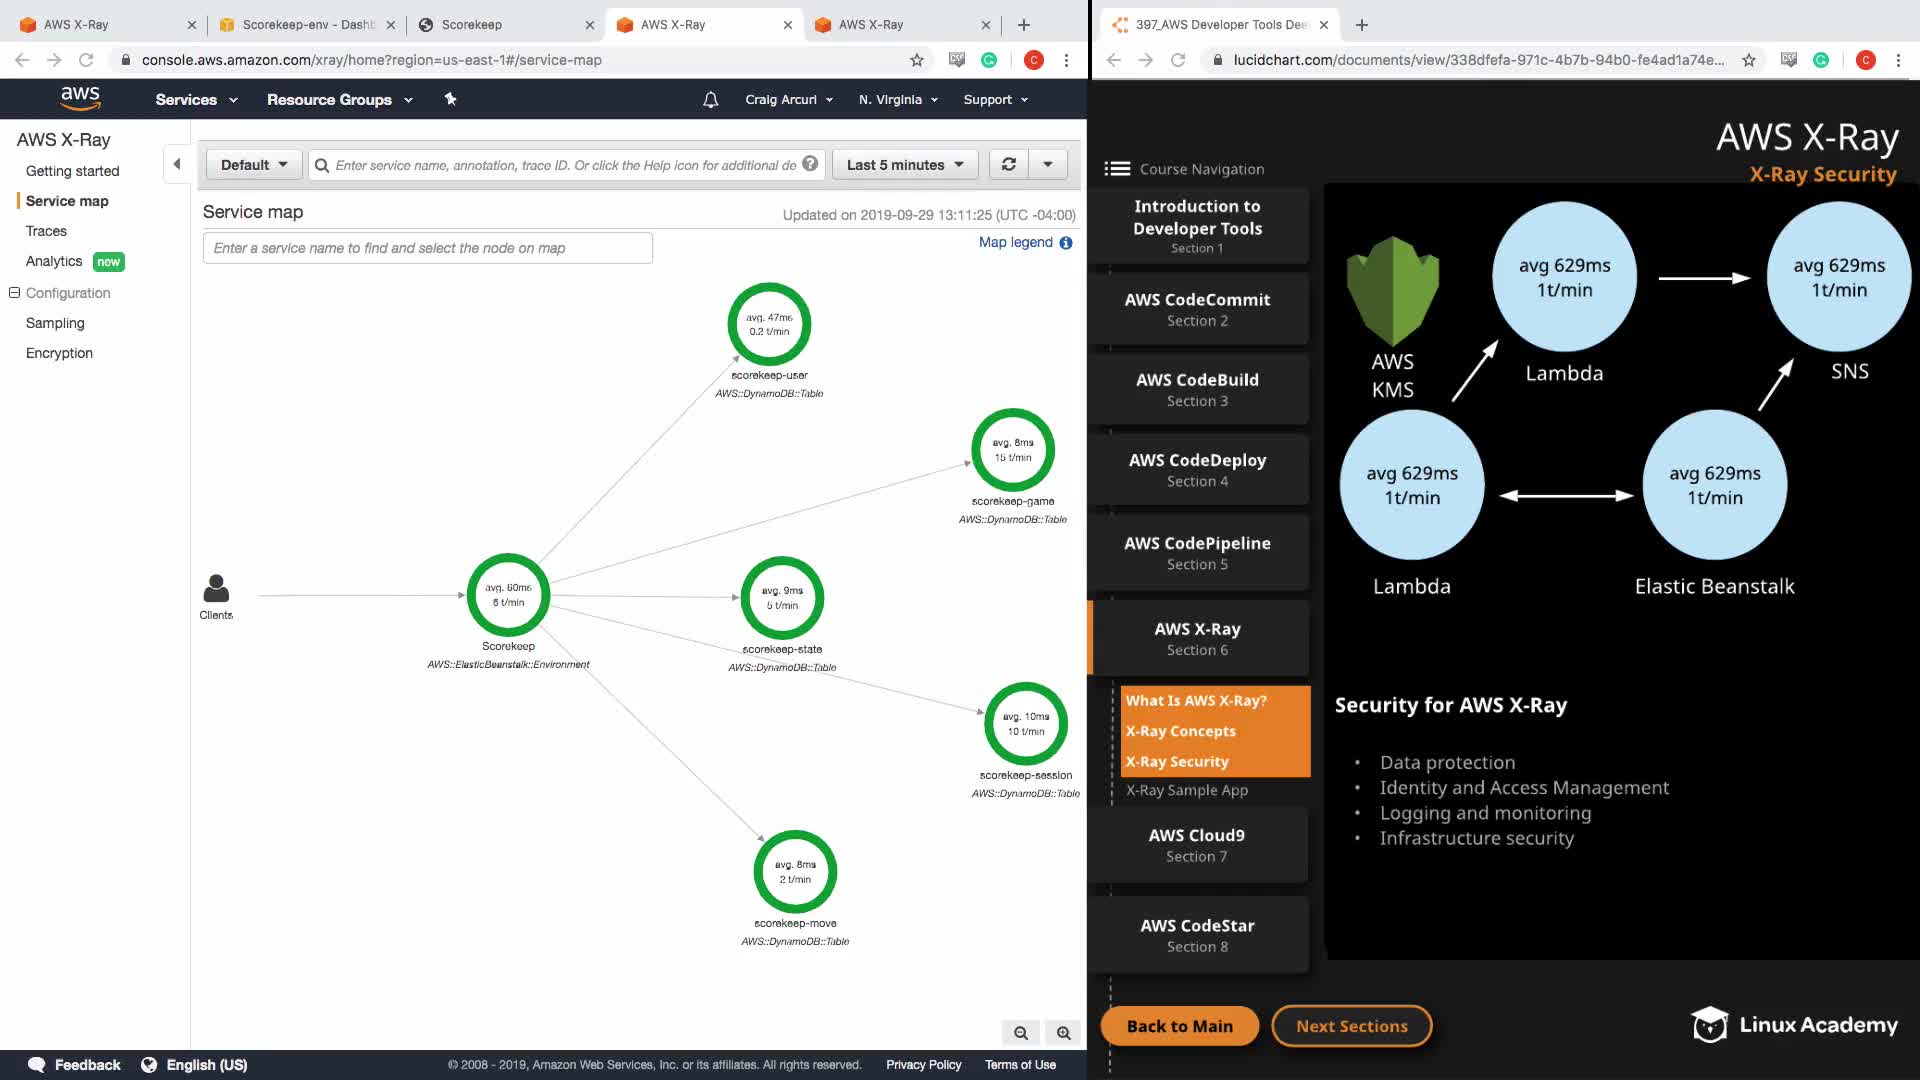Zoom out on the service map
This screenshot has height=1080, width=1920.
coord(1020,1033)
